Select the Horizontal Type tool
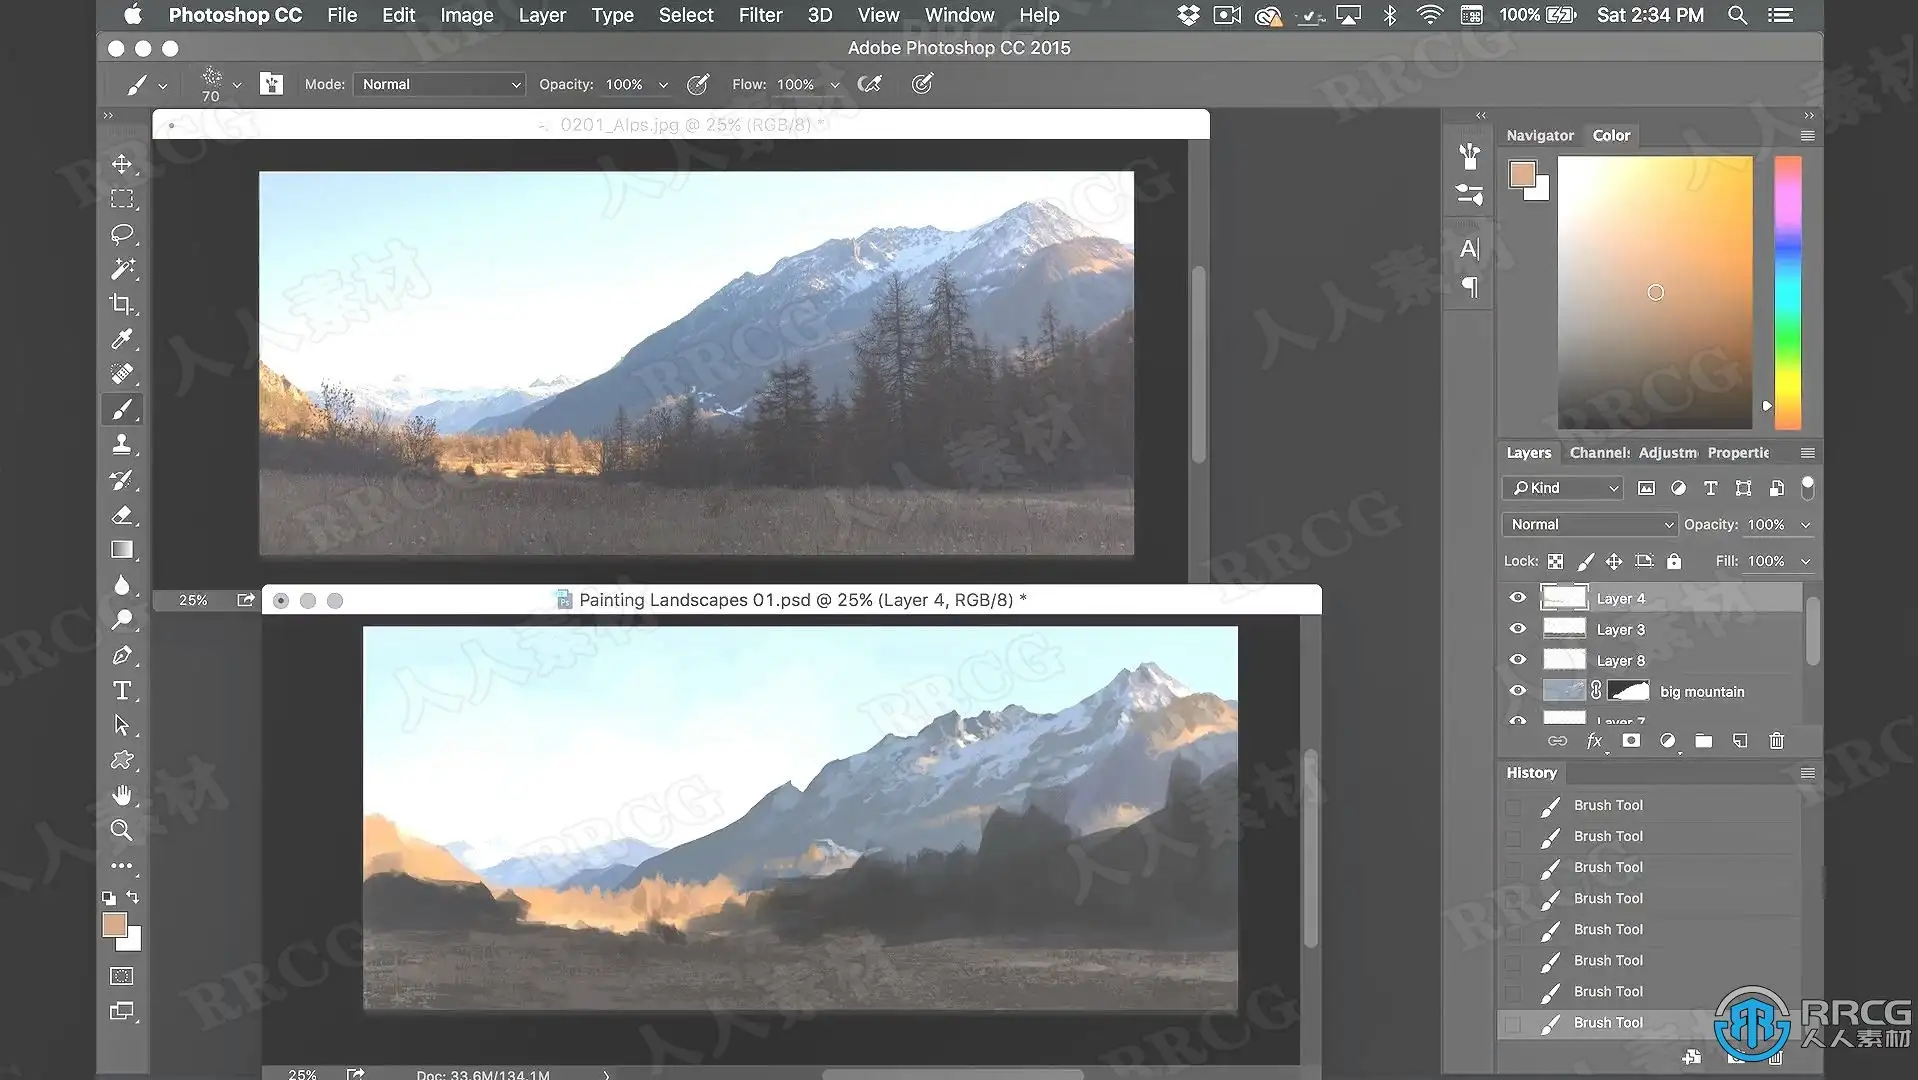Screen dimensions: 1918x1080 point(122,690)
